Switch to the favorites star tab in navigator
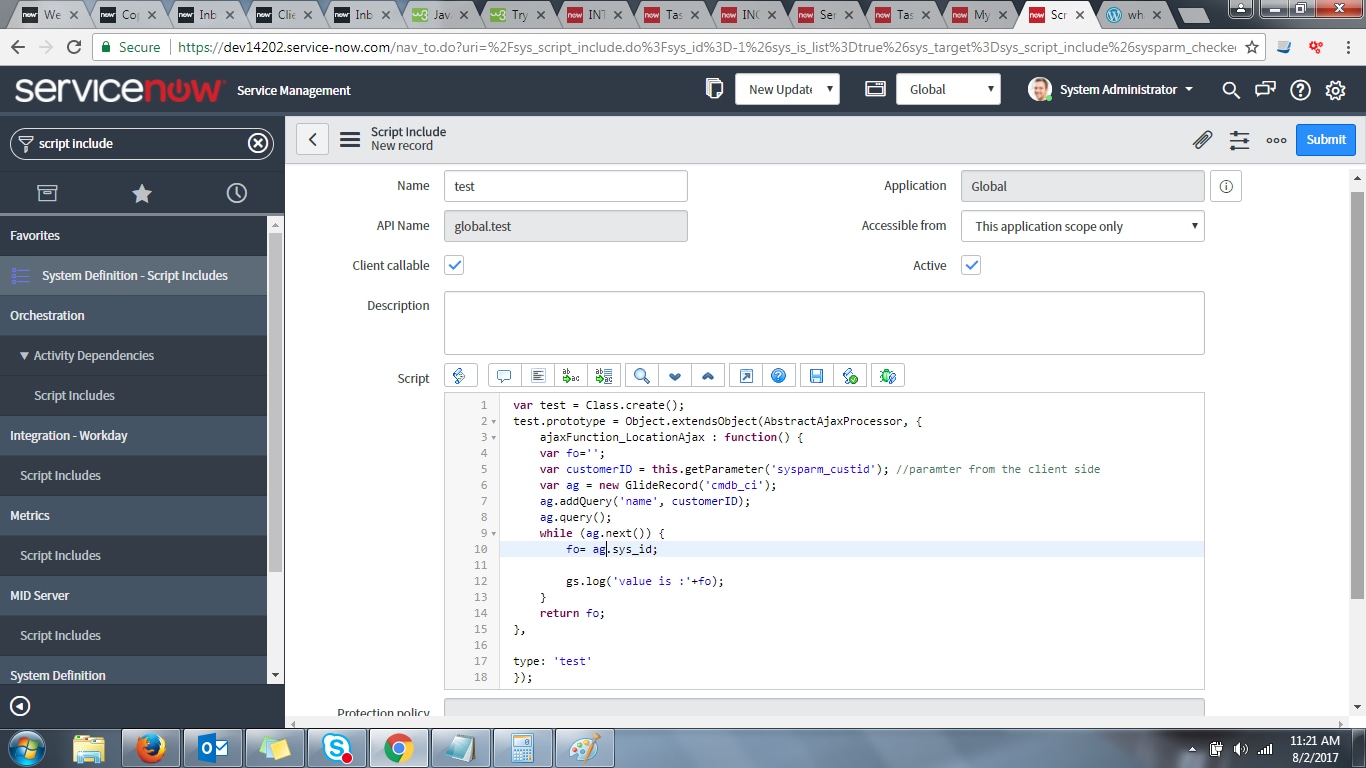Screen dimensions: 1366x768 tap(142, 193)
